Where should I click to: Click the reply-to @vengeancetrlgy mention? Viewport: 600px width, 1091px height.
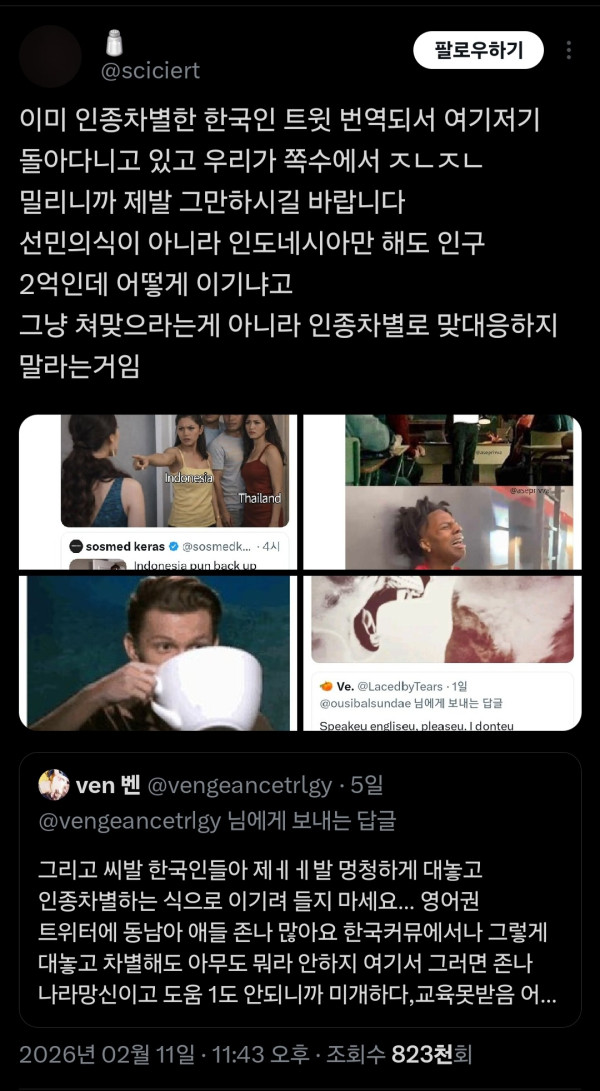[x=129, y=821]
